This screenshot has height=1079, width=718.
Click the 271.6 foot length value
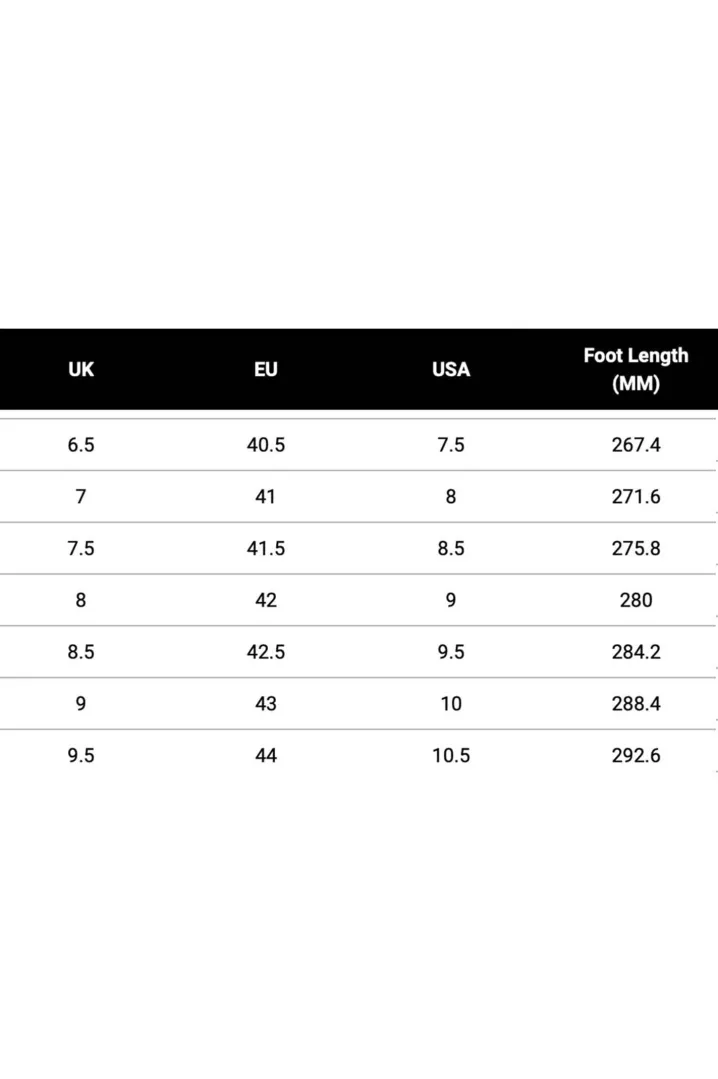pos(636,496)
